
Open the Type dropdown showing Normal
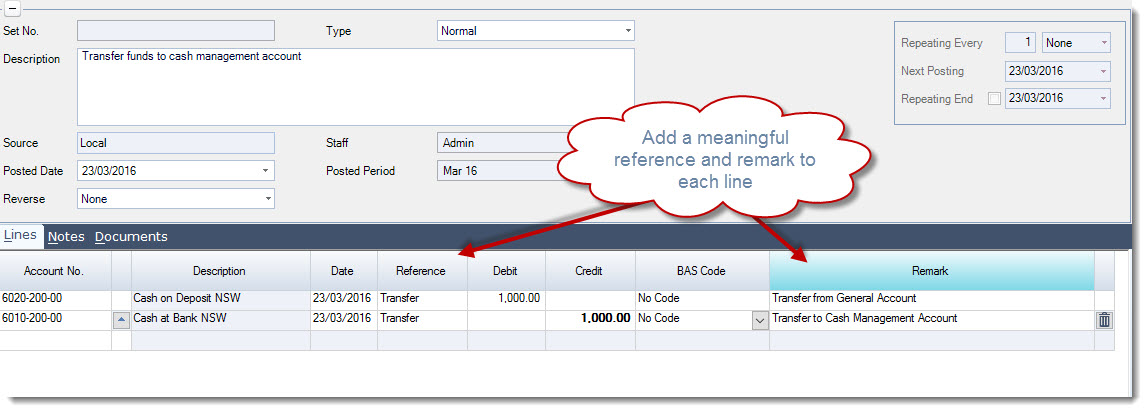(x=628, y=31)
